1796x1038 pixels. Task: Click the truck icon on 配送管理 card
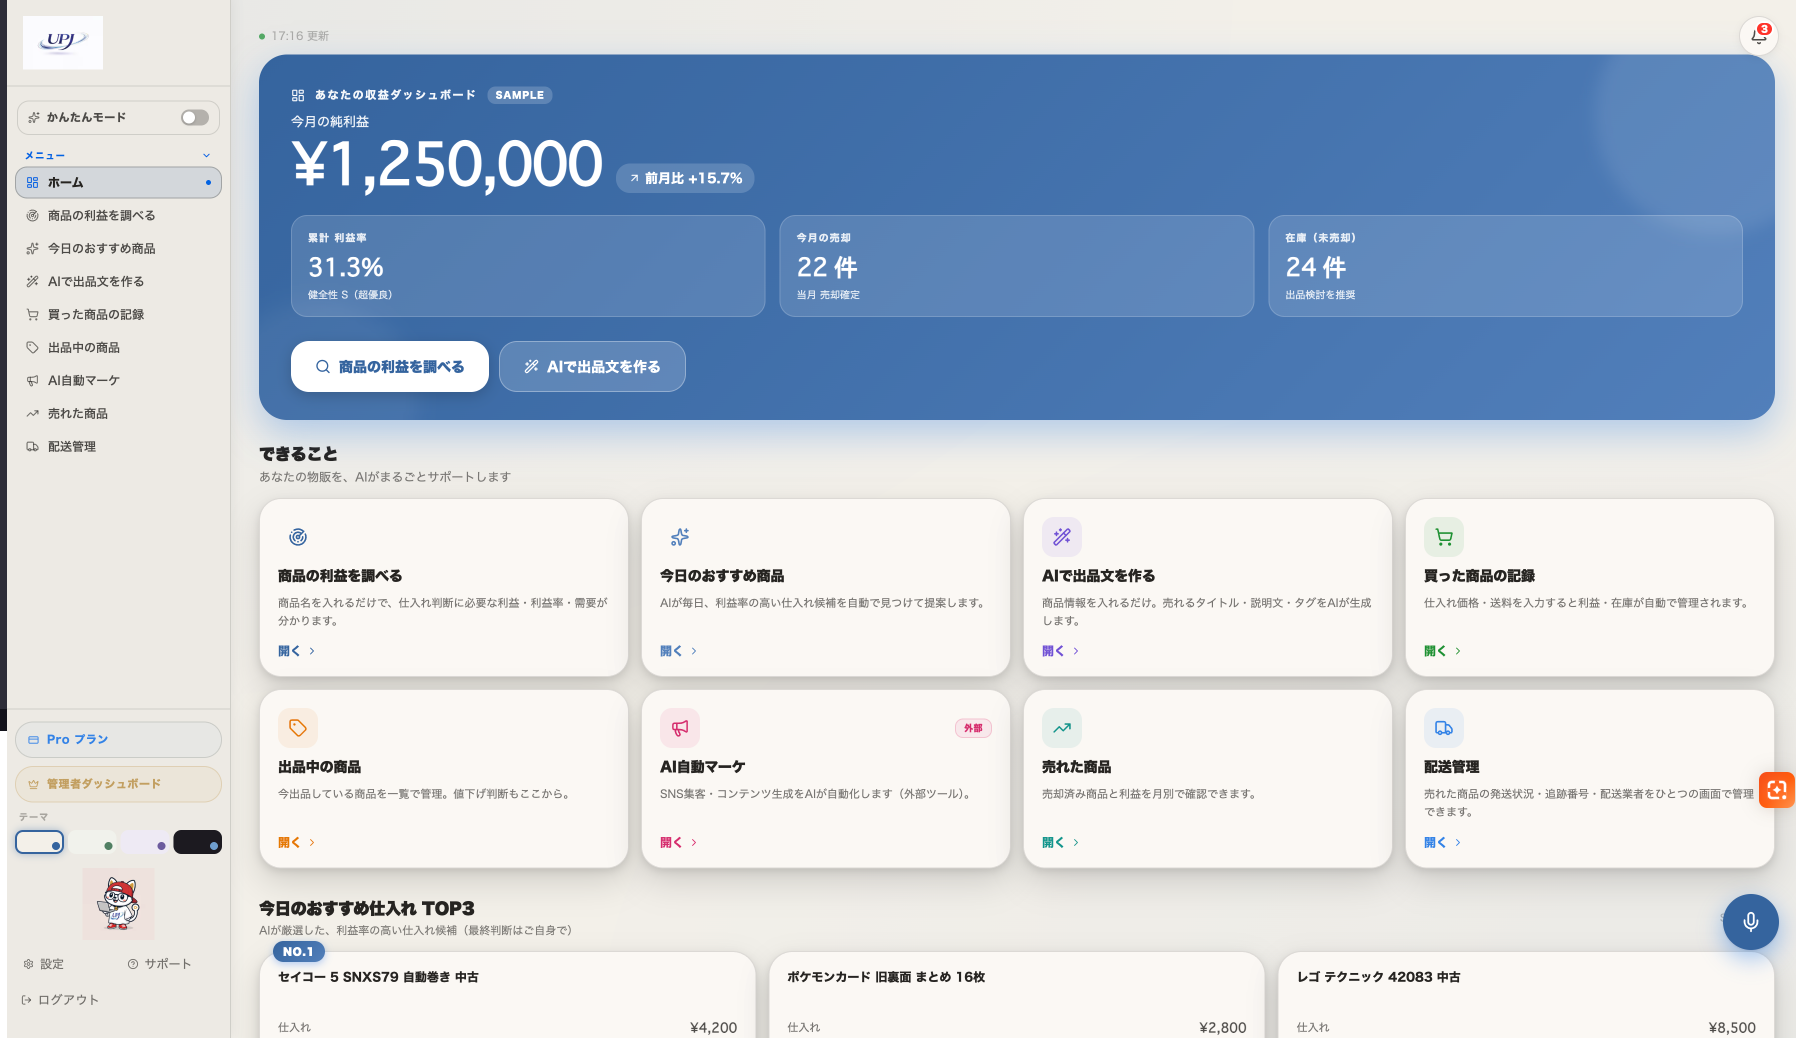point(1444,728)
